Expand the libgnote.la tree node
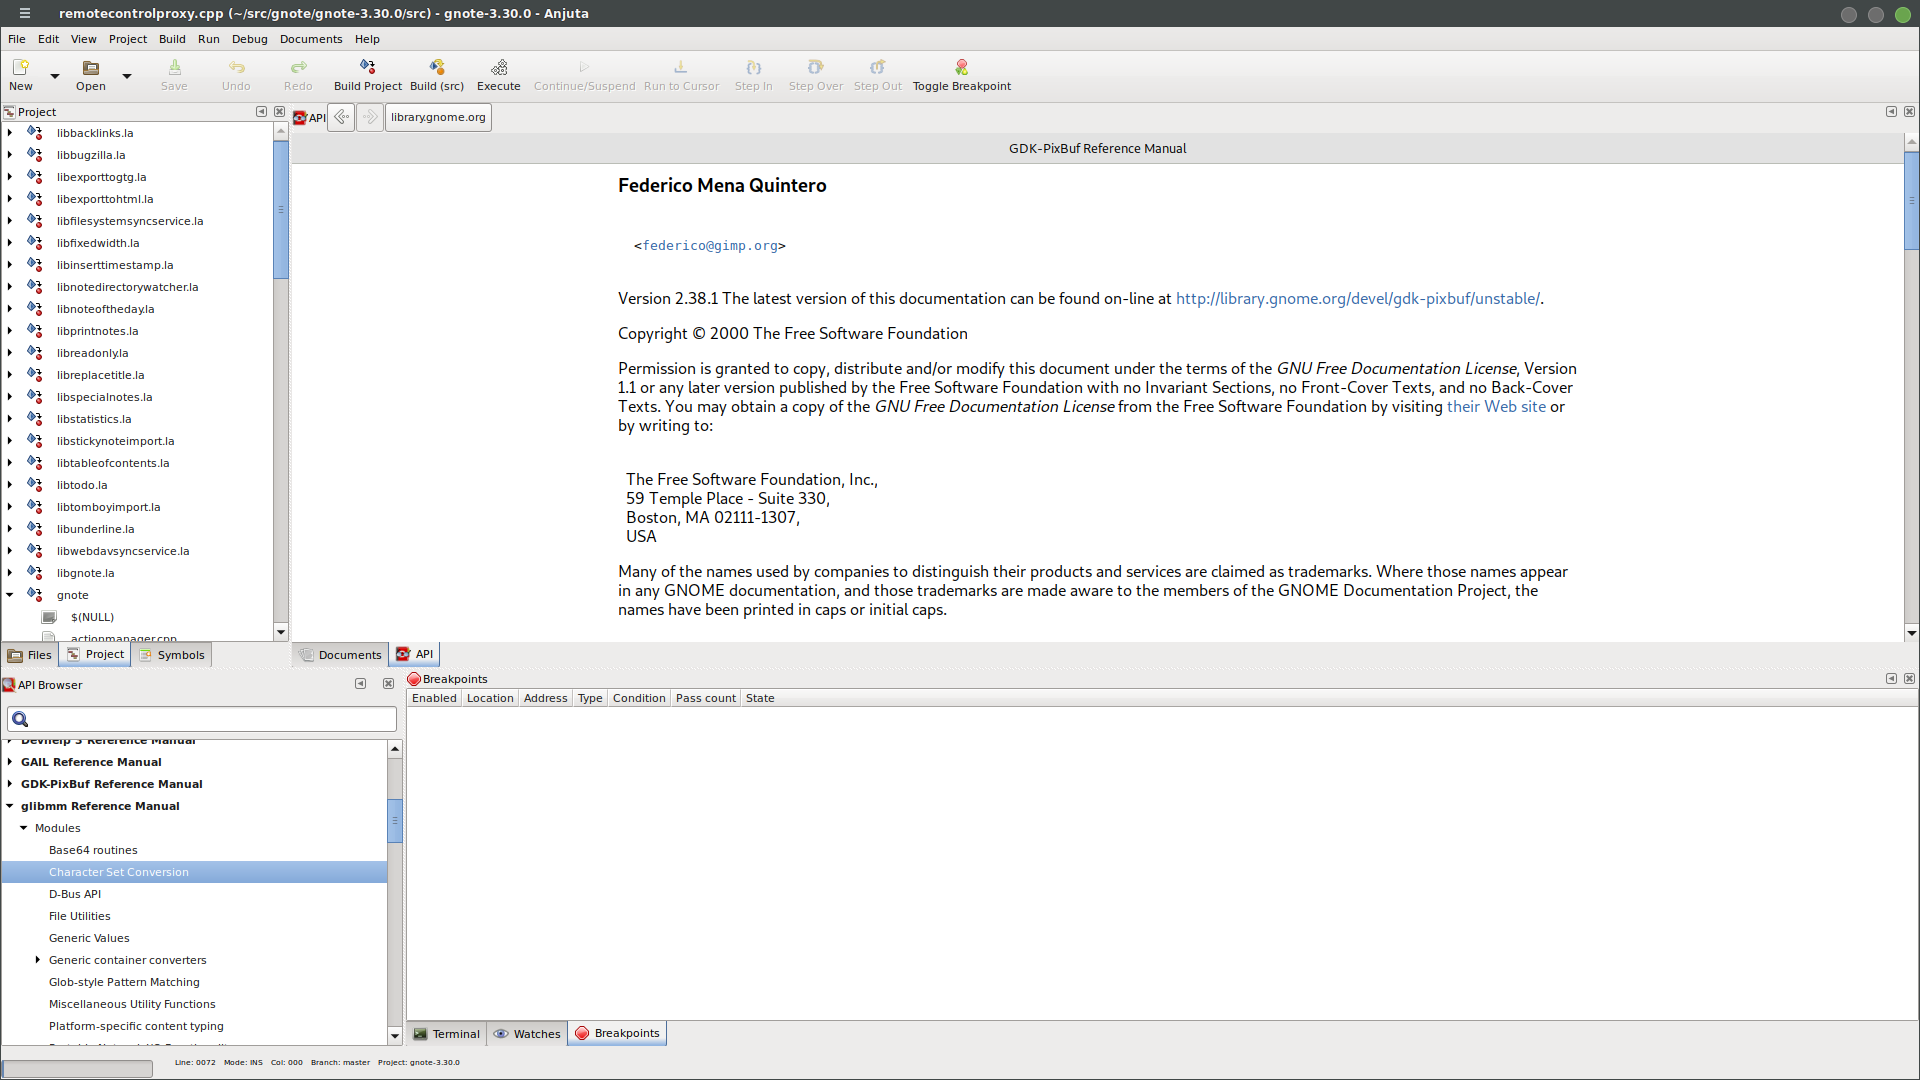The image size is (1920, 1080). pos(10,573)
